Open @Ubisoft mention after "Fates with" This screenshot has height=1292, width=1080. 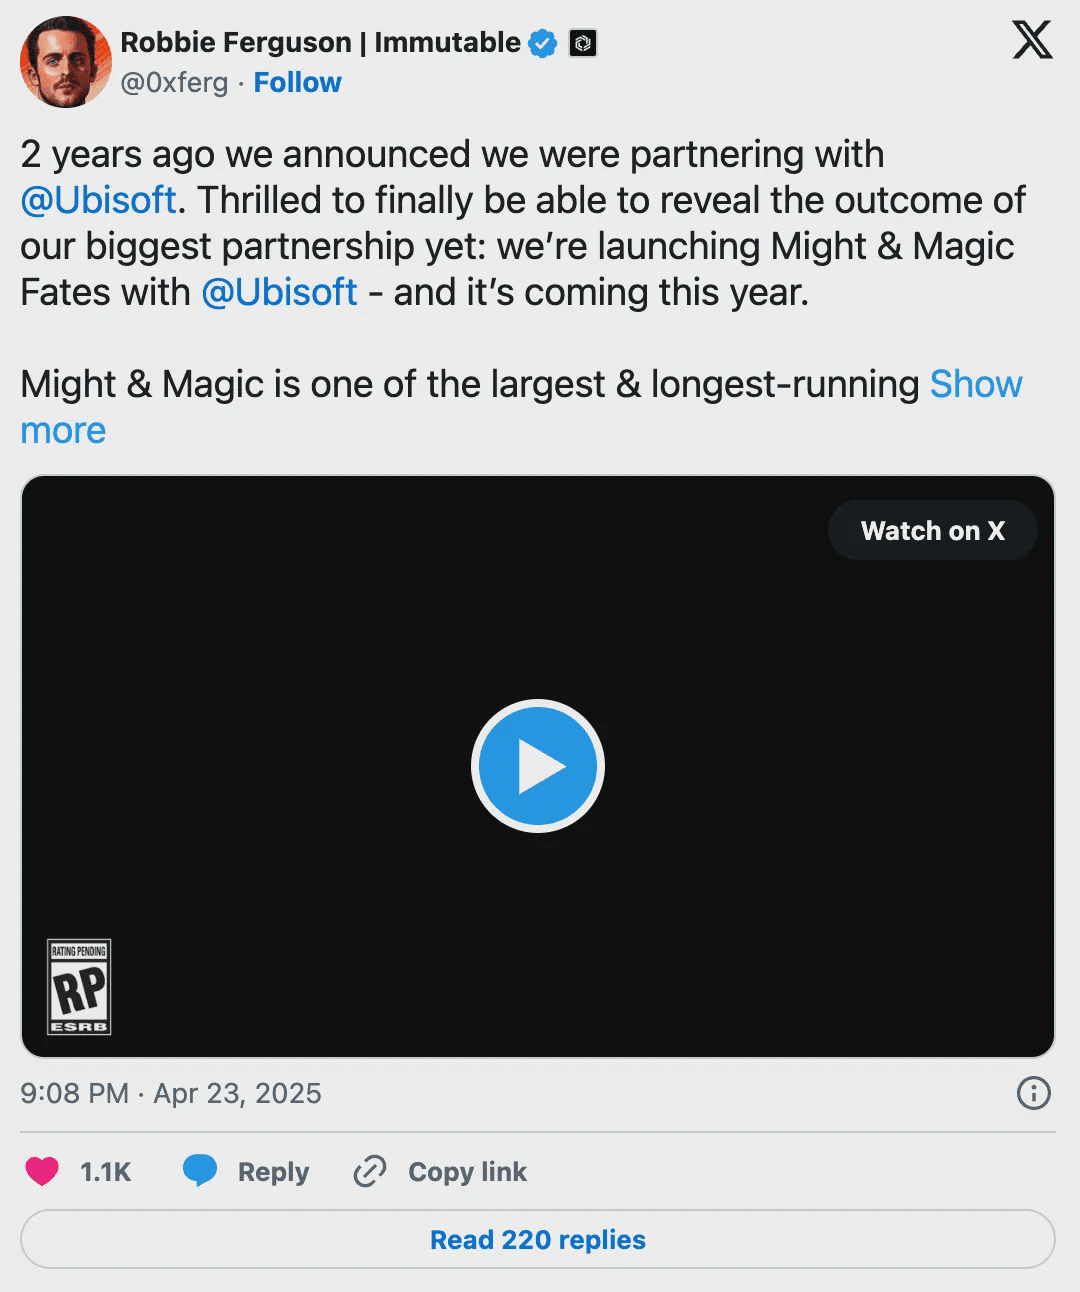tap(279, 292)
